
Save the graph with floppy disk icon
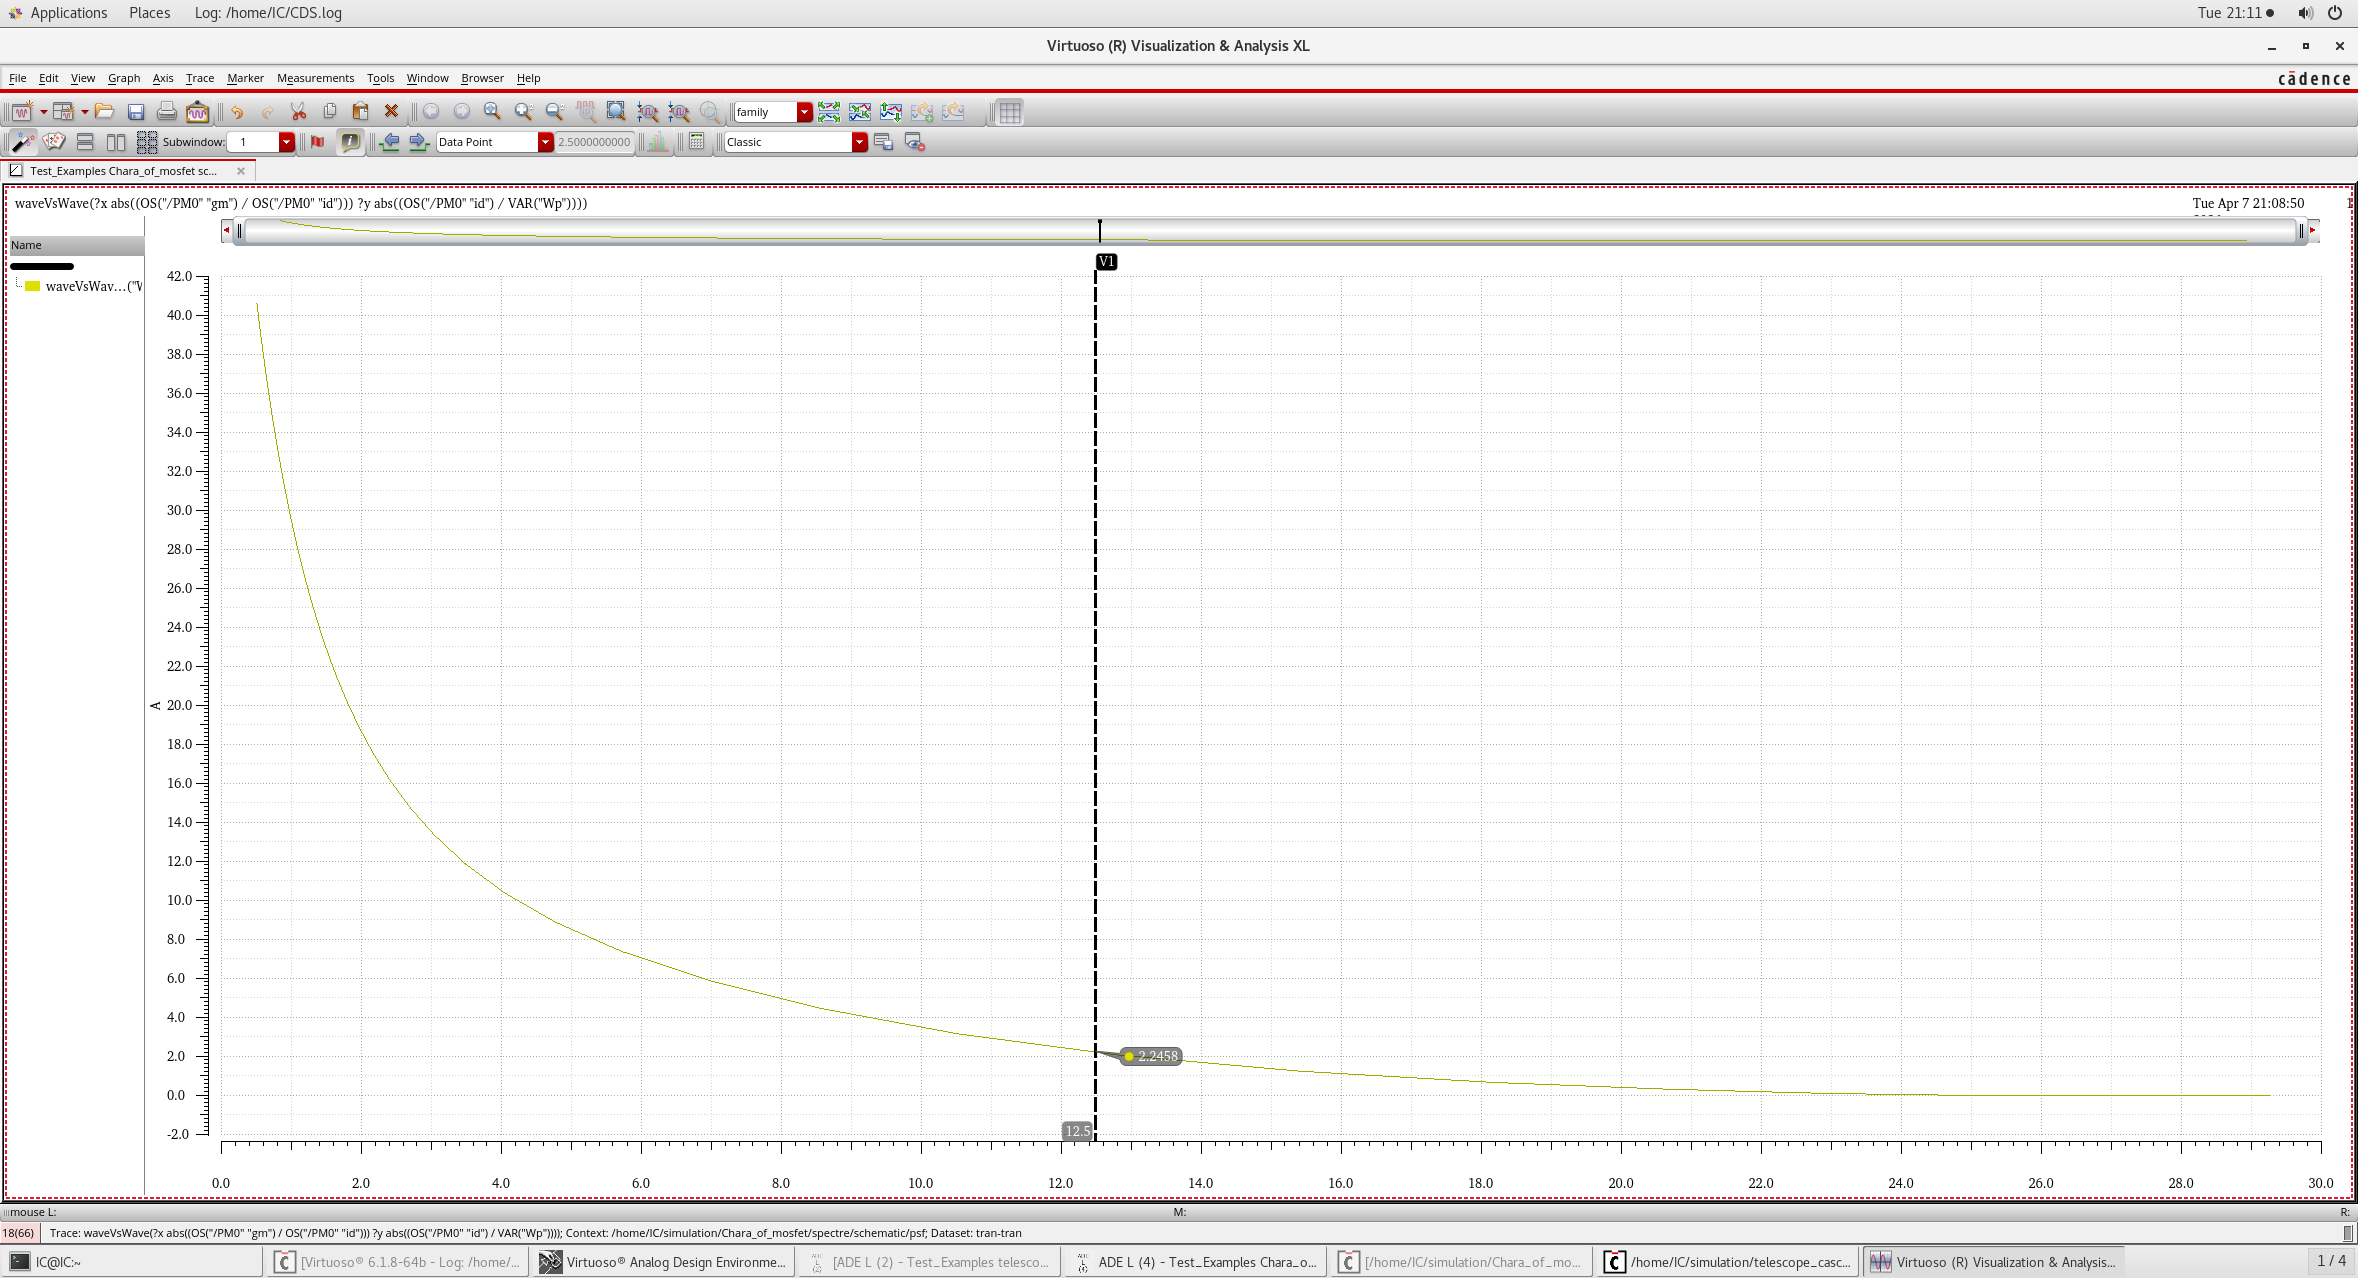coord(136,112)
